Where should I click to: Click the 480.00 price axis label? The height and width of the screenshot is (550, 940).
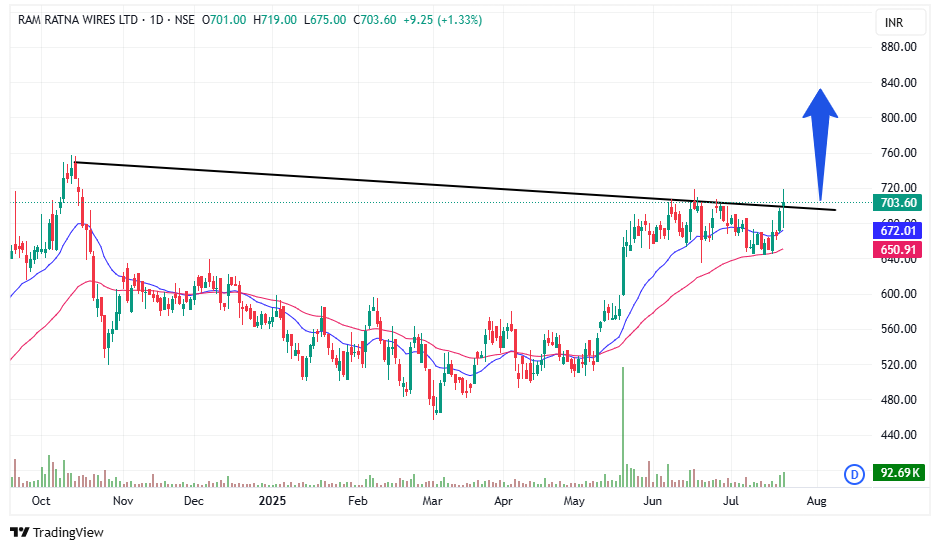click(x=899, y=399)
